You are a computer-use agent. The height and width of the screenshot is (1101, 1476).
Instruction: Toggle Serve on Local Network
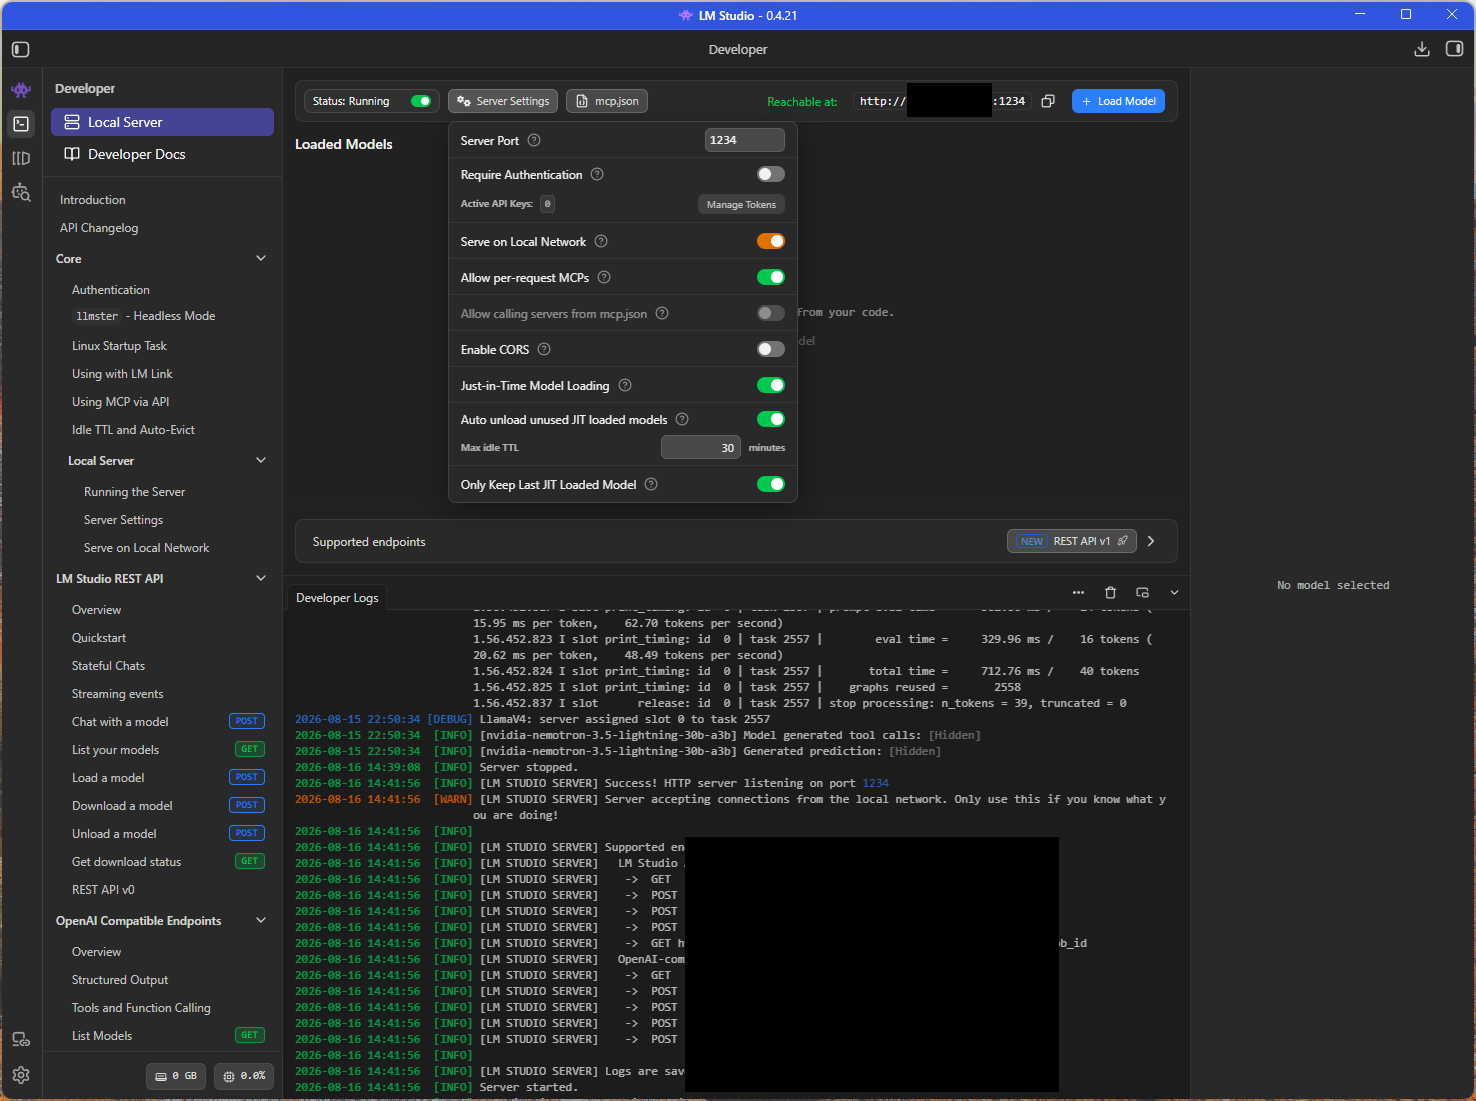click(x=771, y=241)
